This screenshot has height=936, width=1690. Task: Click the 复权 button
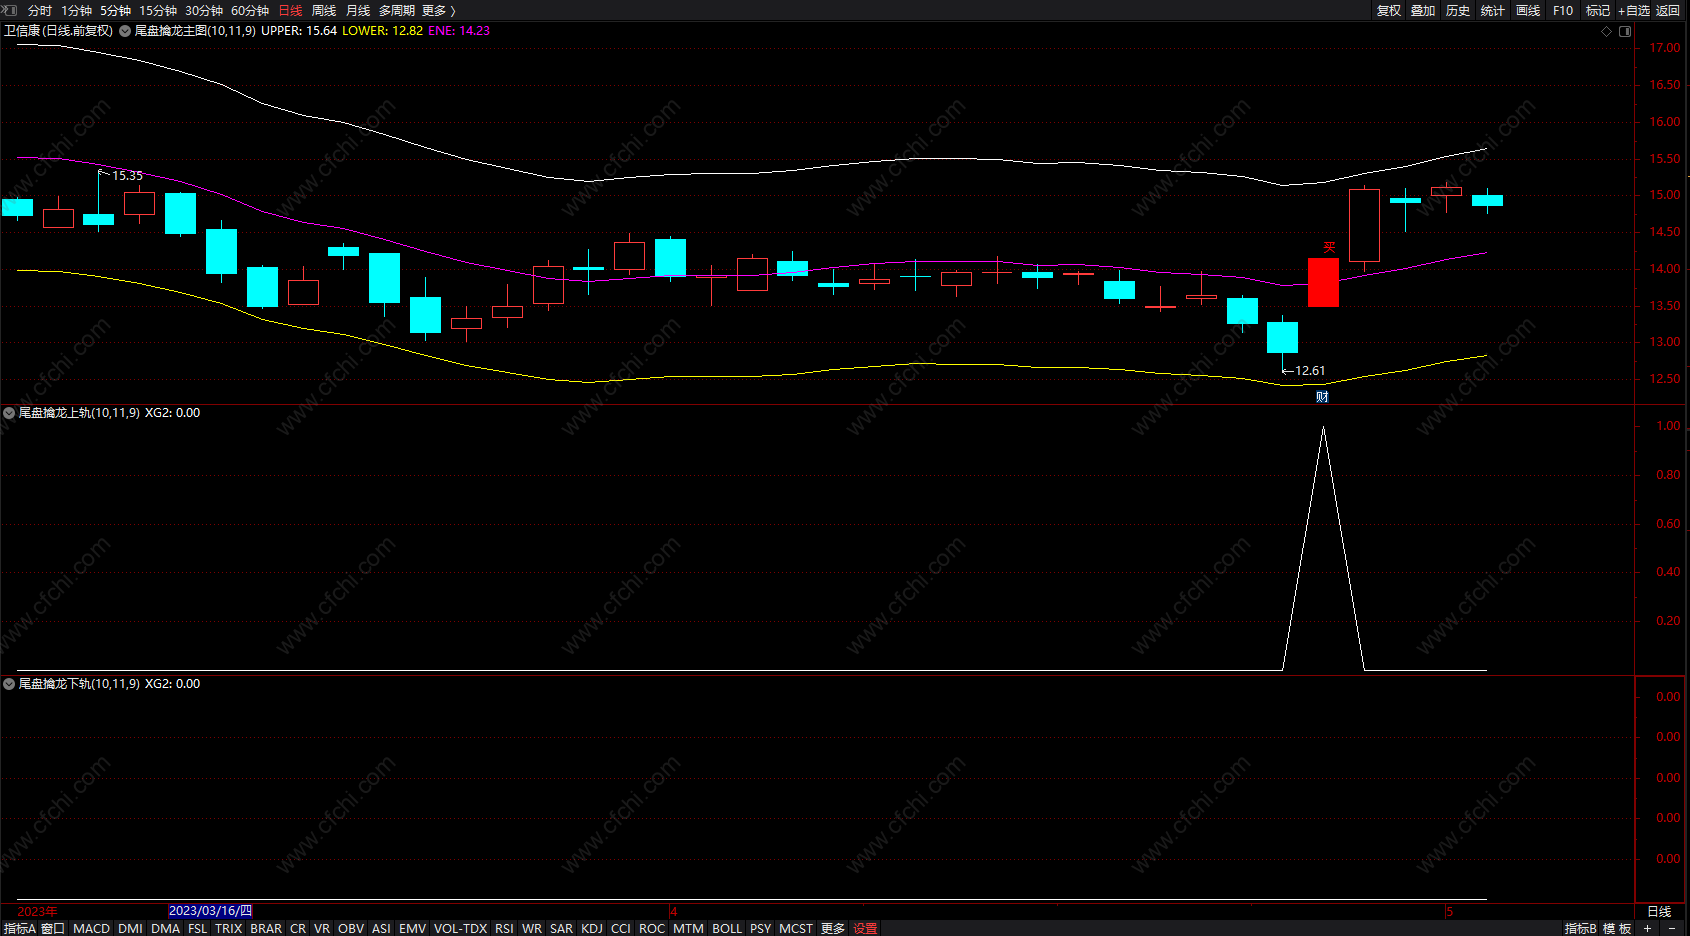[1389, 11]
